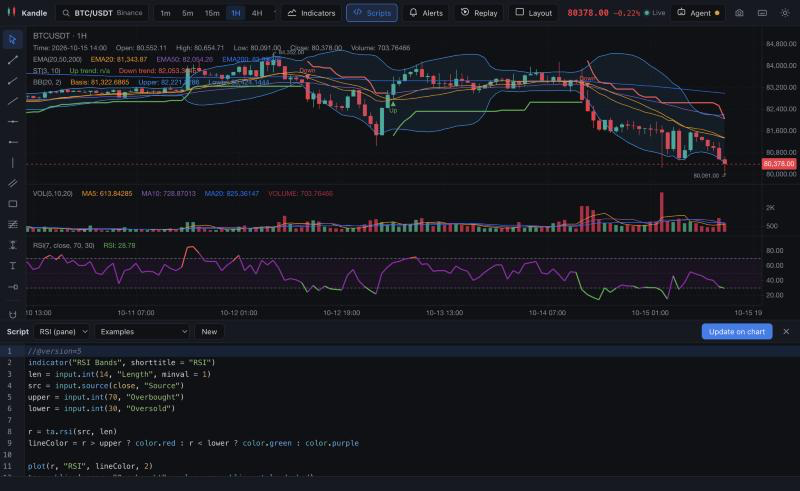Image resolution: width=800 pixels, height=491 pixels.
Task: Click the 84,000.00 price axis label
Action: pos(781,65)
